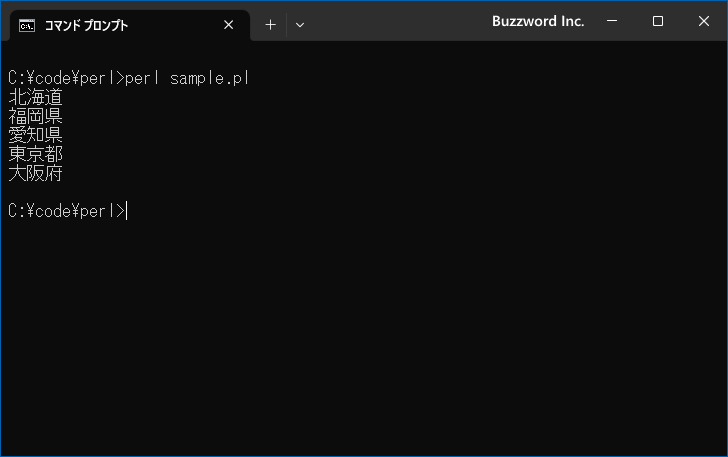The image size is (728, 457).
Task: Click the 愛知県 output line
Action: click(35, 135)
